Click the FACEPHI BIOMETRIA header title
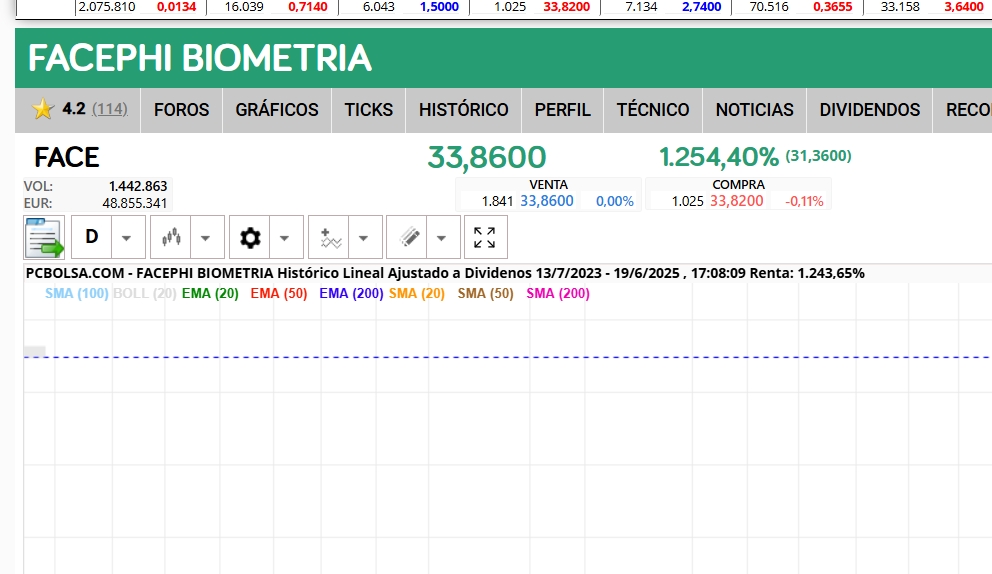Viewport: 992px width, 574px height. click(x=200, y=58)
